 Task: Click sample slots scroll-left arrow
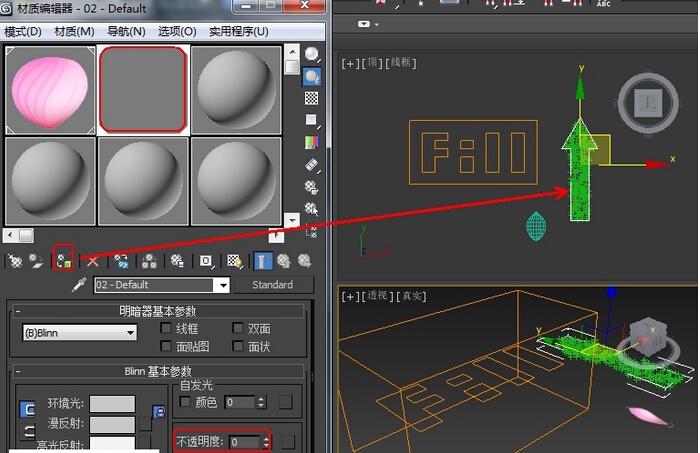point(10,235)
